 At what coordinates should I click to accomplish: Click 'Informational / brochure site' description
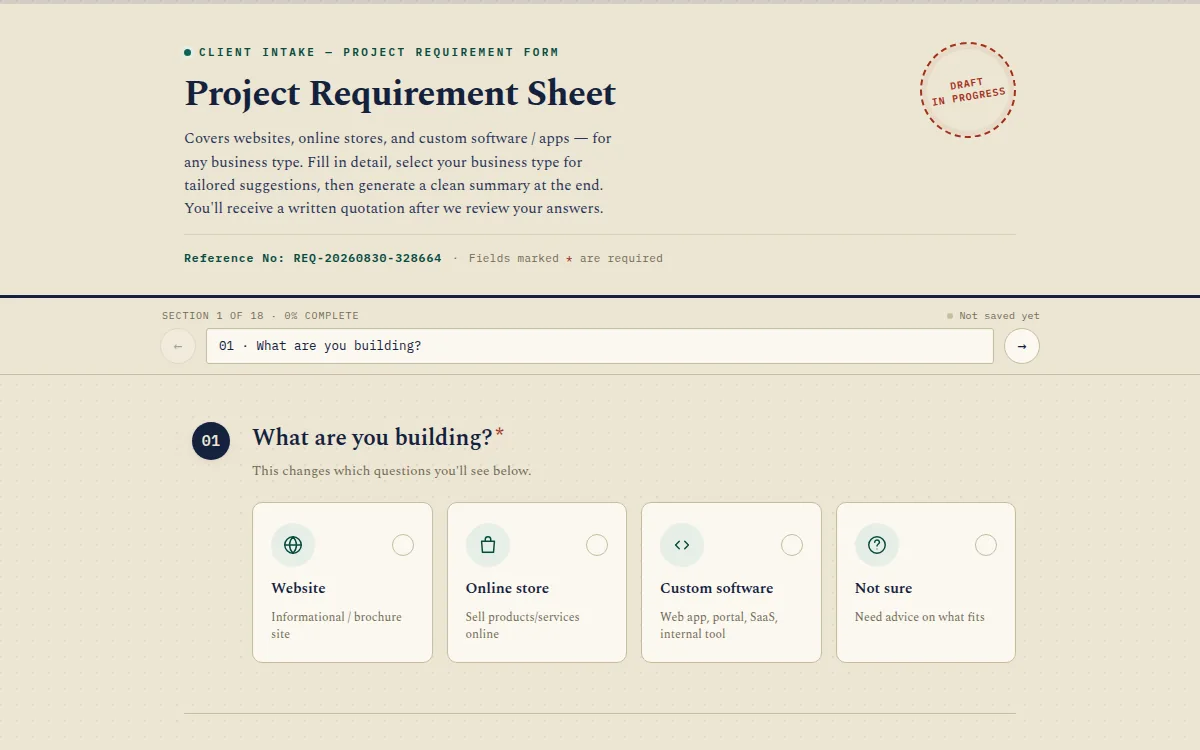336,625
